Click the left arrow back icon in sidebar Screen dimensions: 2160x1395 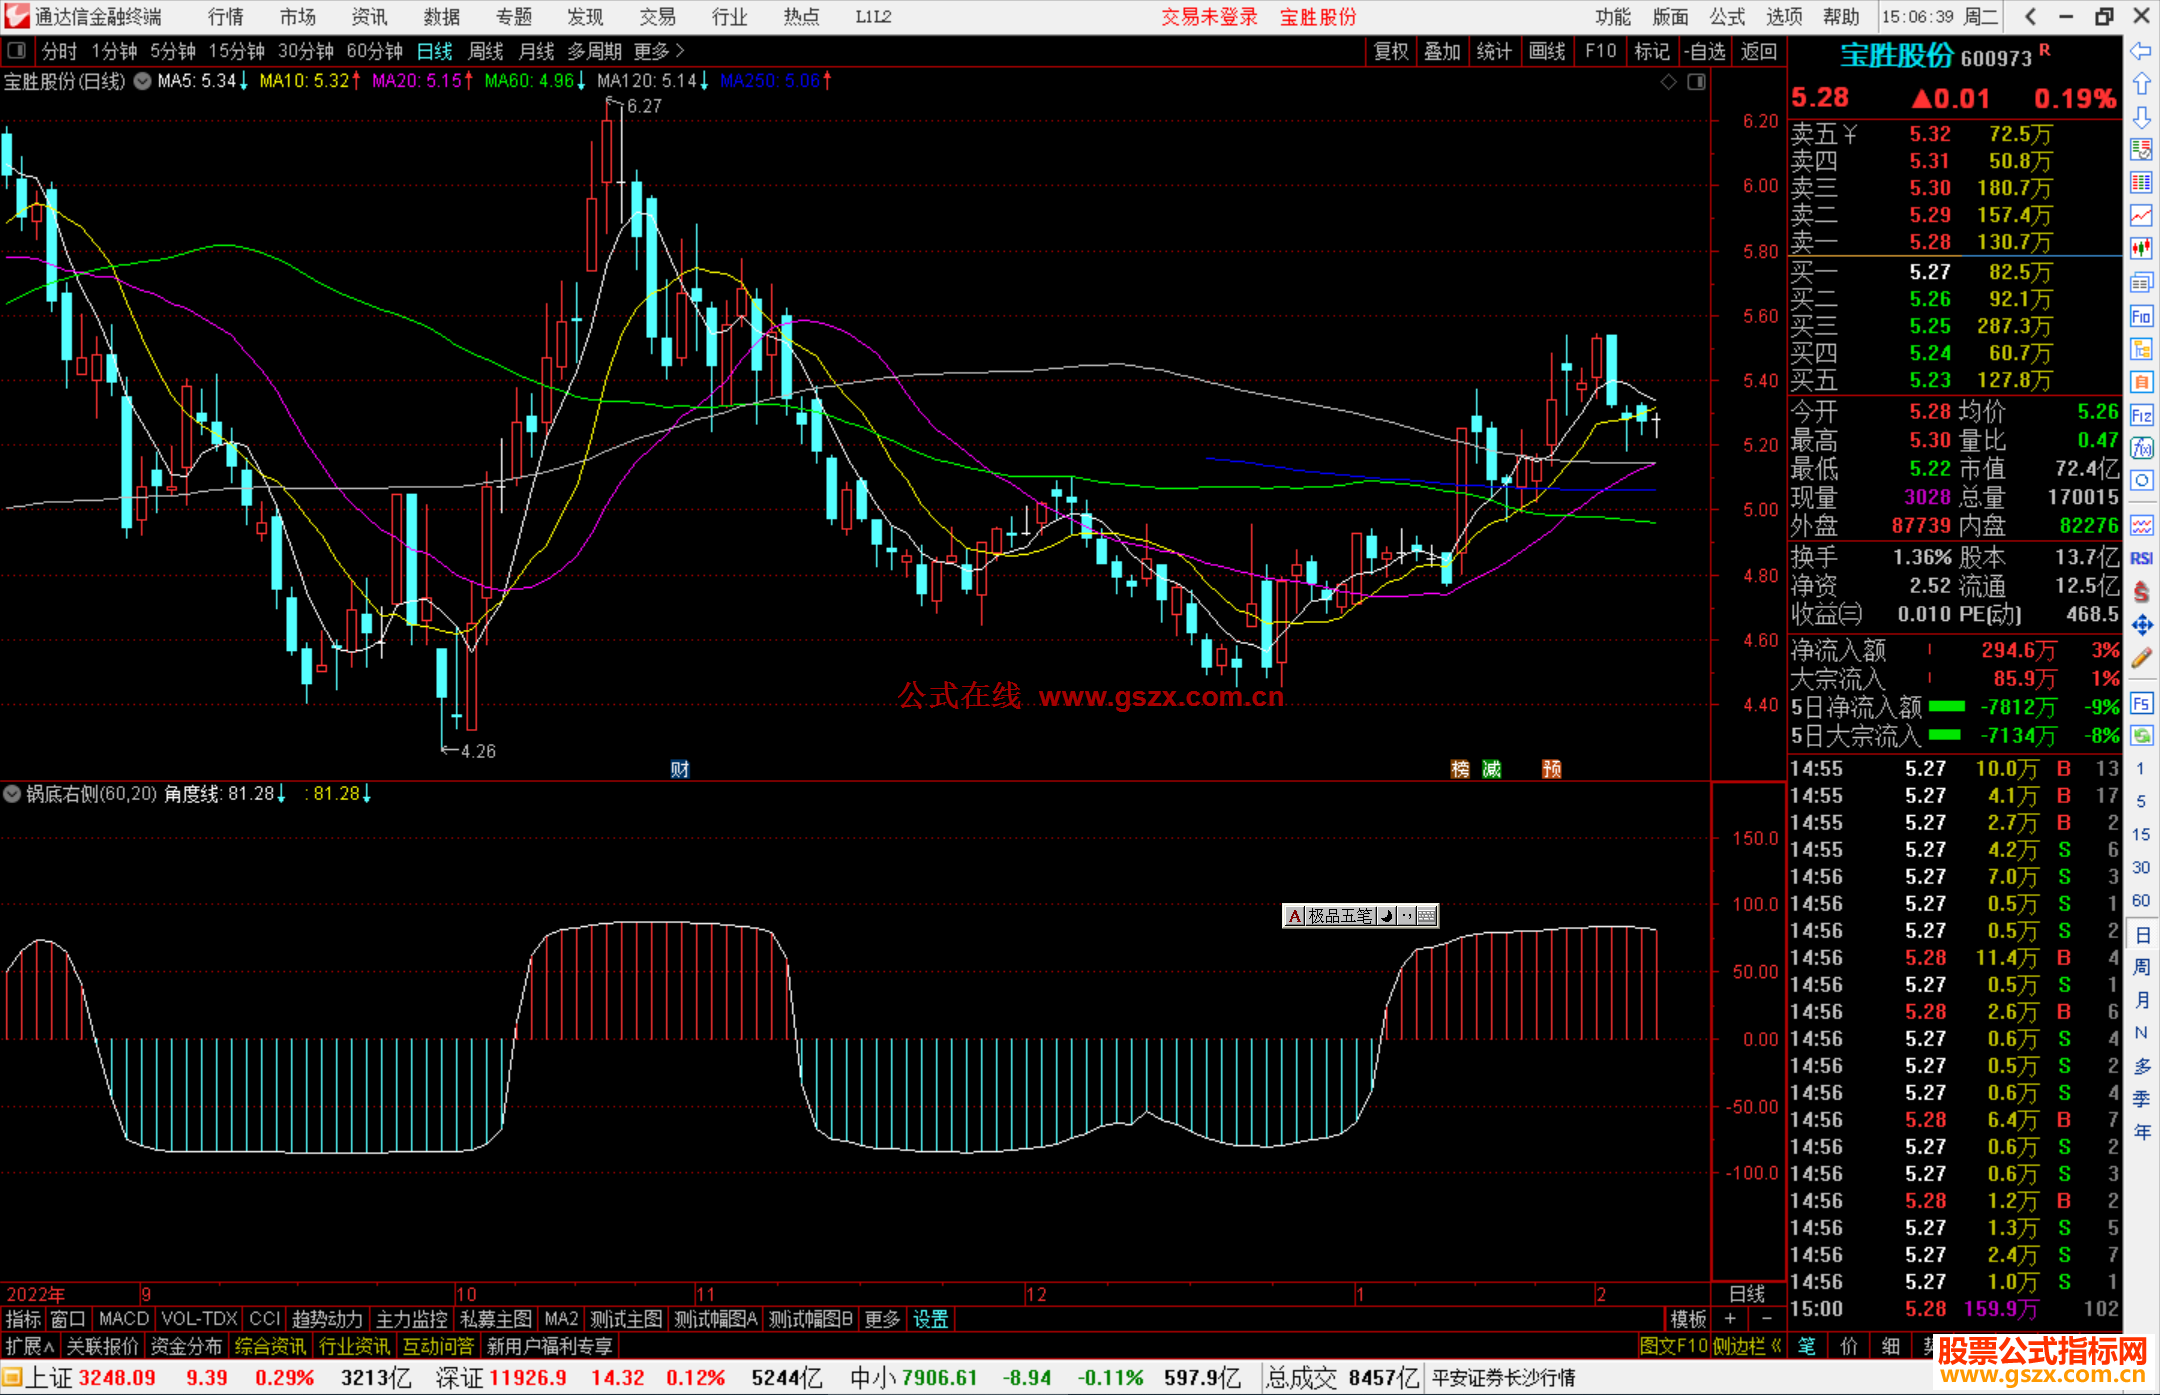tap(2141, 50)
